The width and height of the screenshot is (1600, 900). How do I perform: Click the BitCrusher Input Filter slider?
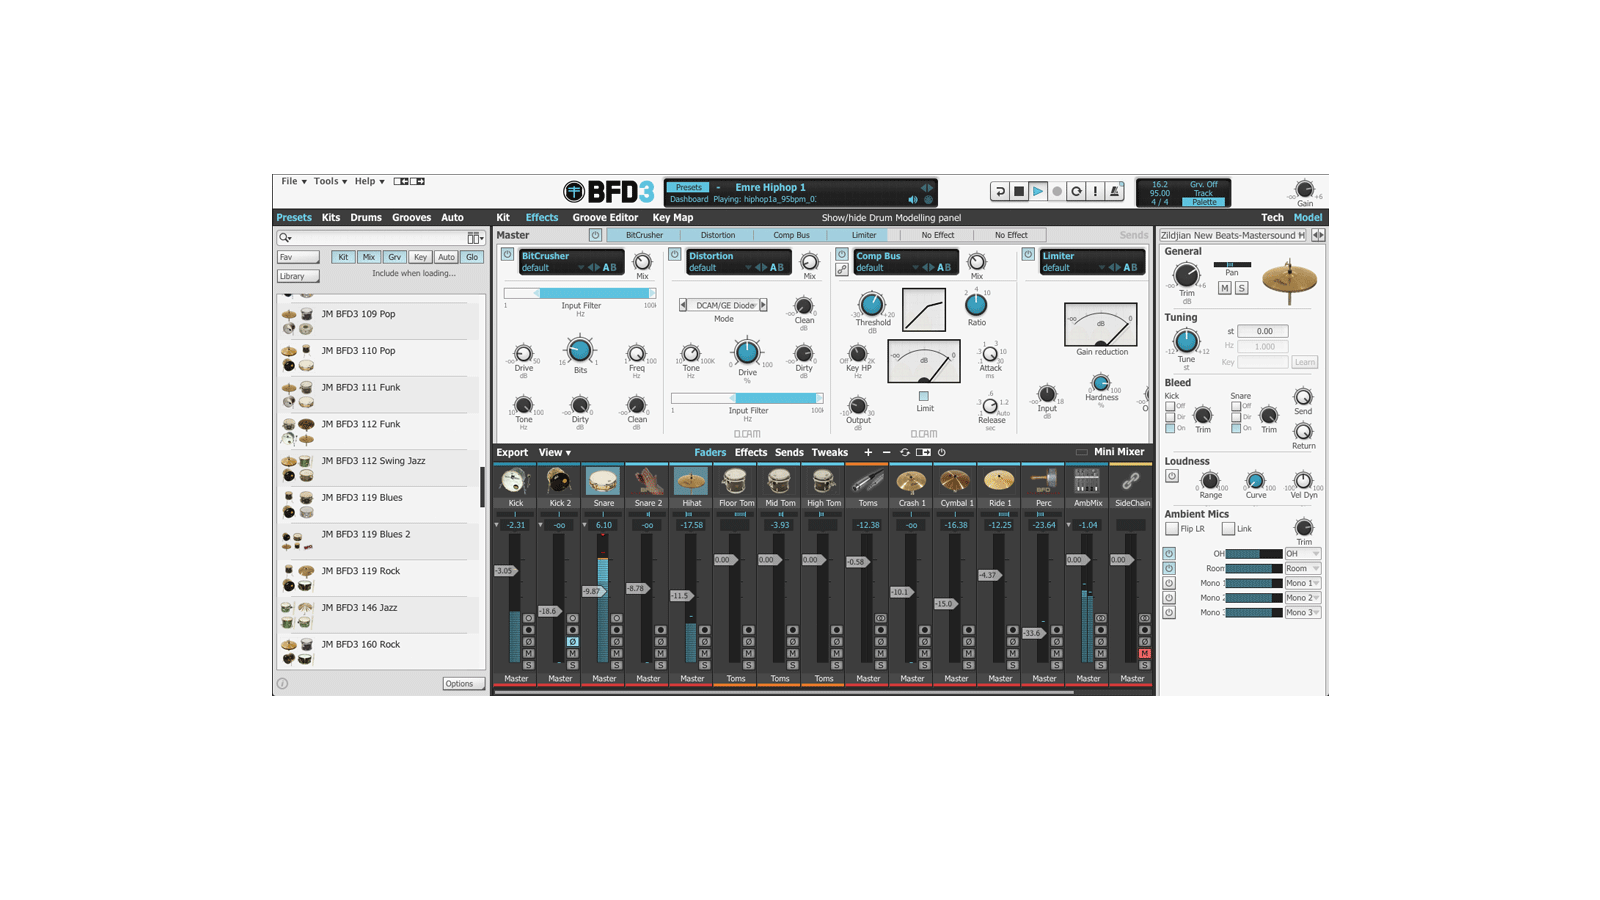[580, 293]
